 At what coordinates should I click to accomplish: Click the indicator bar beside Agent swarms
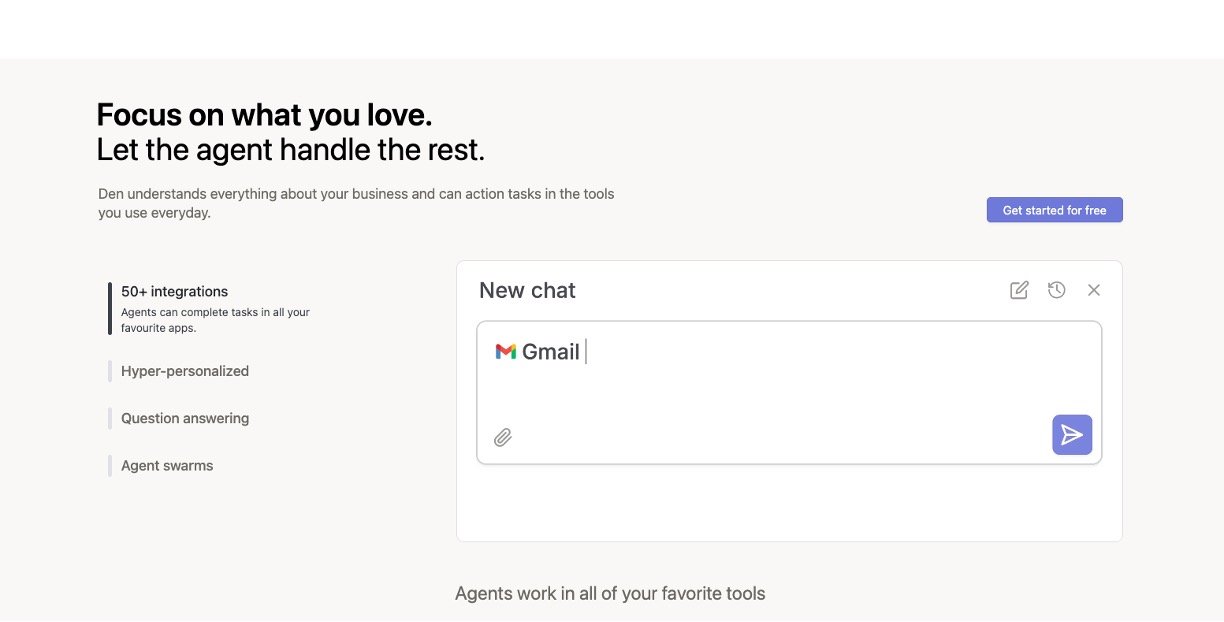pos(110,465)
